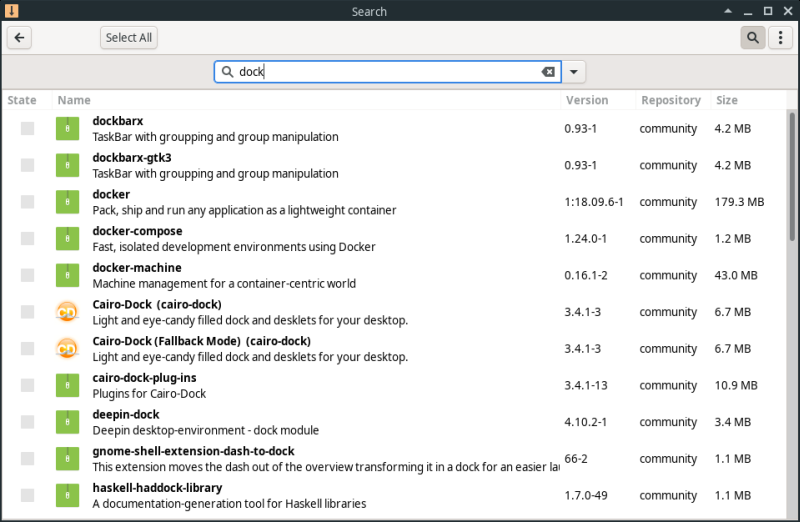Click the Select All button
Screen dimensions: 800x522
pyautogui.click(x=129, y=38)
